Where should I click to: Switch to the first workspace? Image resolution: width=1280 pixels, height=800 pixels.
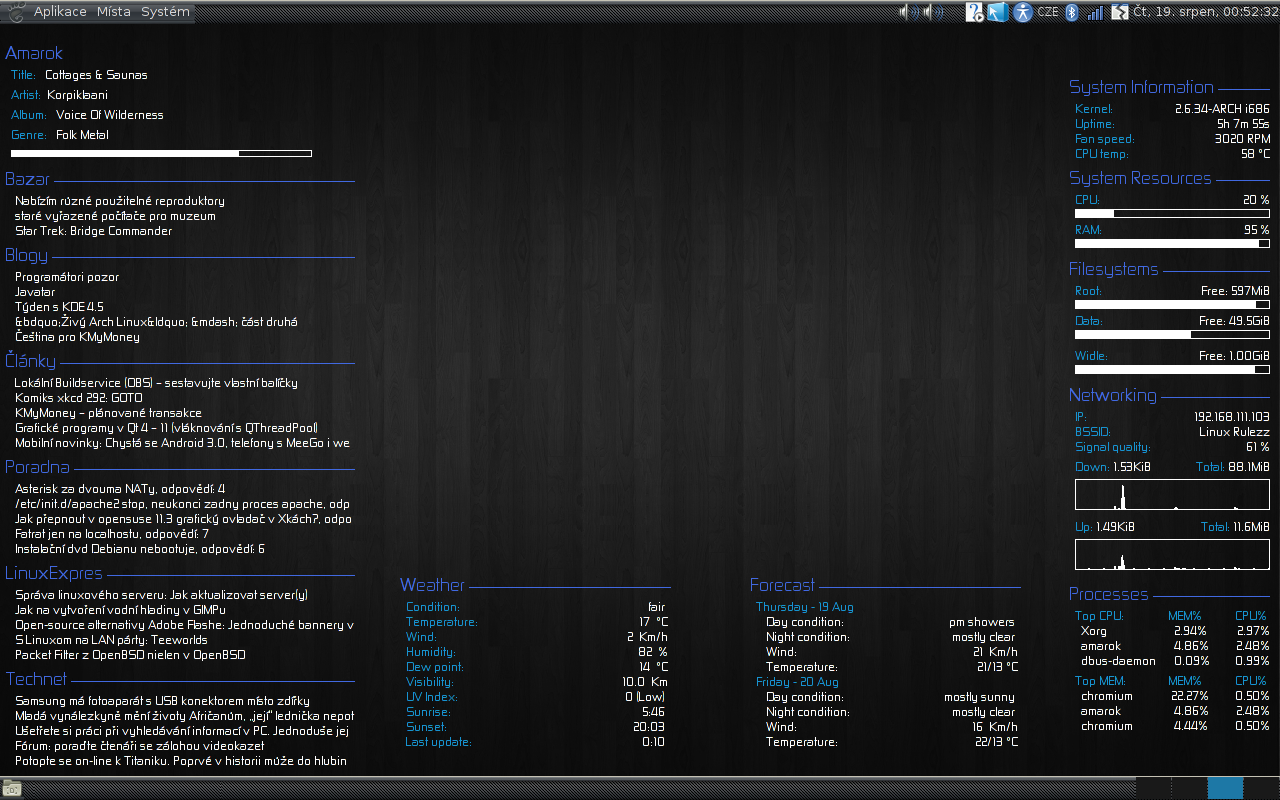1152,789
